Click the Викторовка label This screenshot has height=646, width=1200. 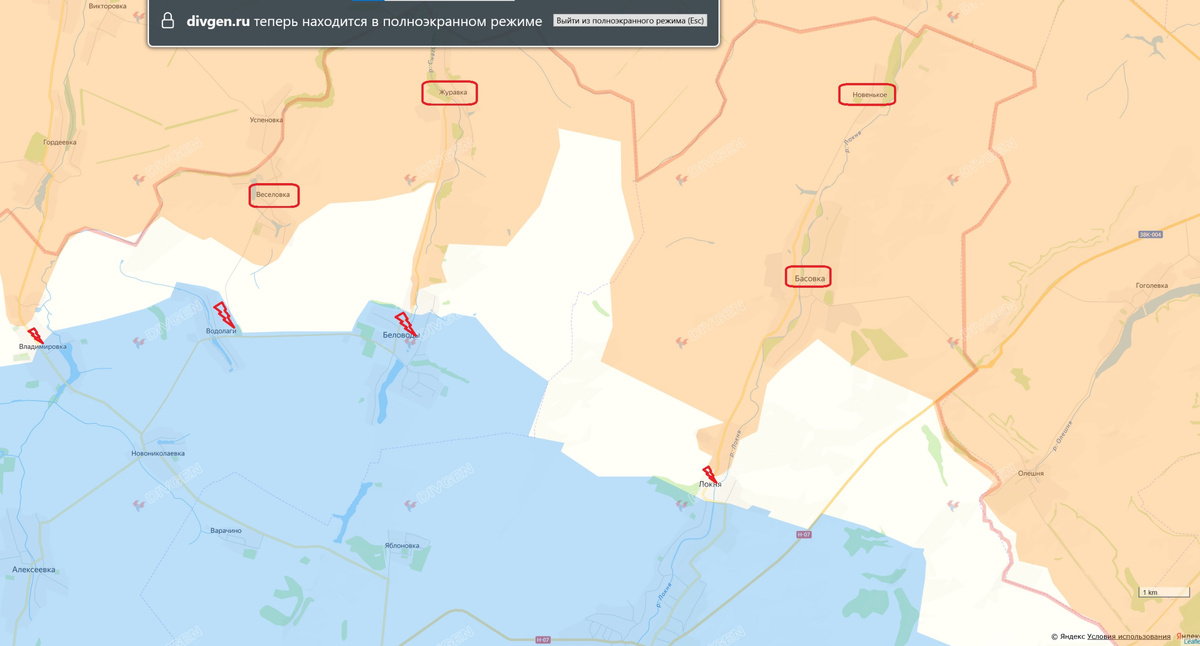[107, 6]
